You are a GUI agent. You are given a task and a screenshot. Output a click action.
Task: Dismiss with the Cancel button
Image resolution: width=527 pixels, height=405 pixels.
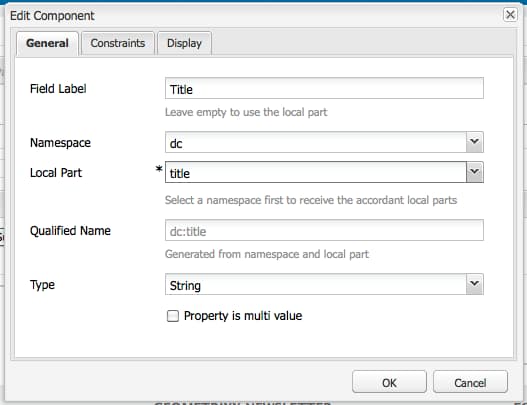coord(470,382)
